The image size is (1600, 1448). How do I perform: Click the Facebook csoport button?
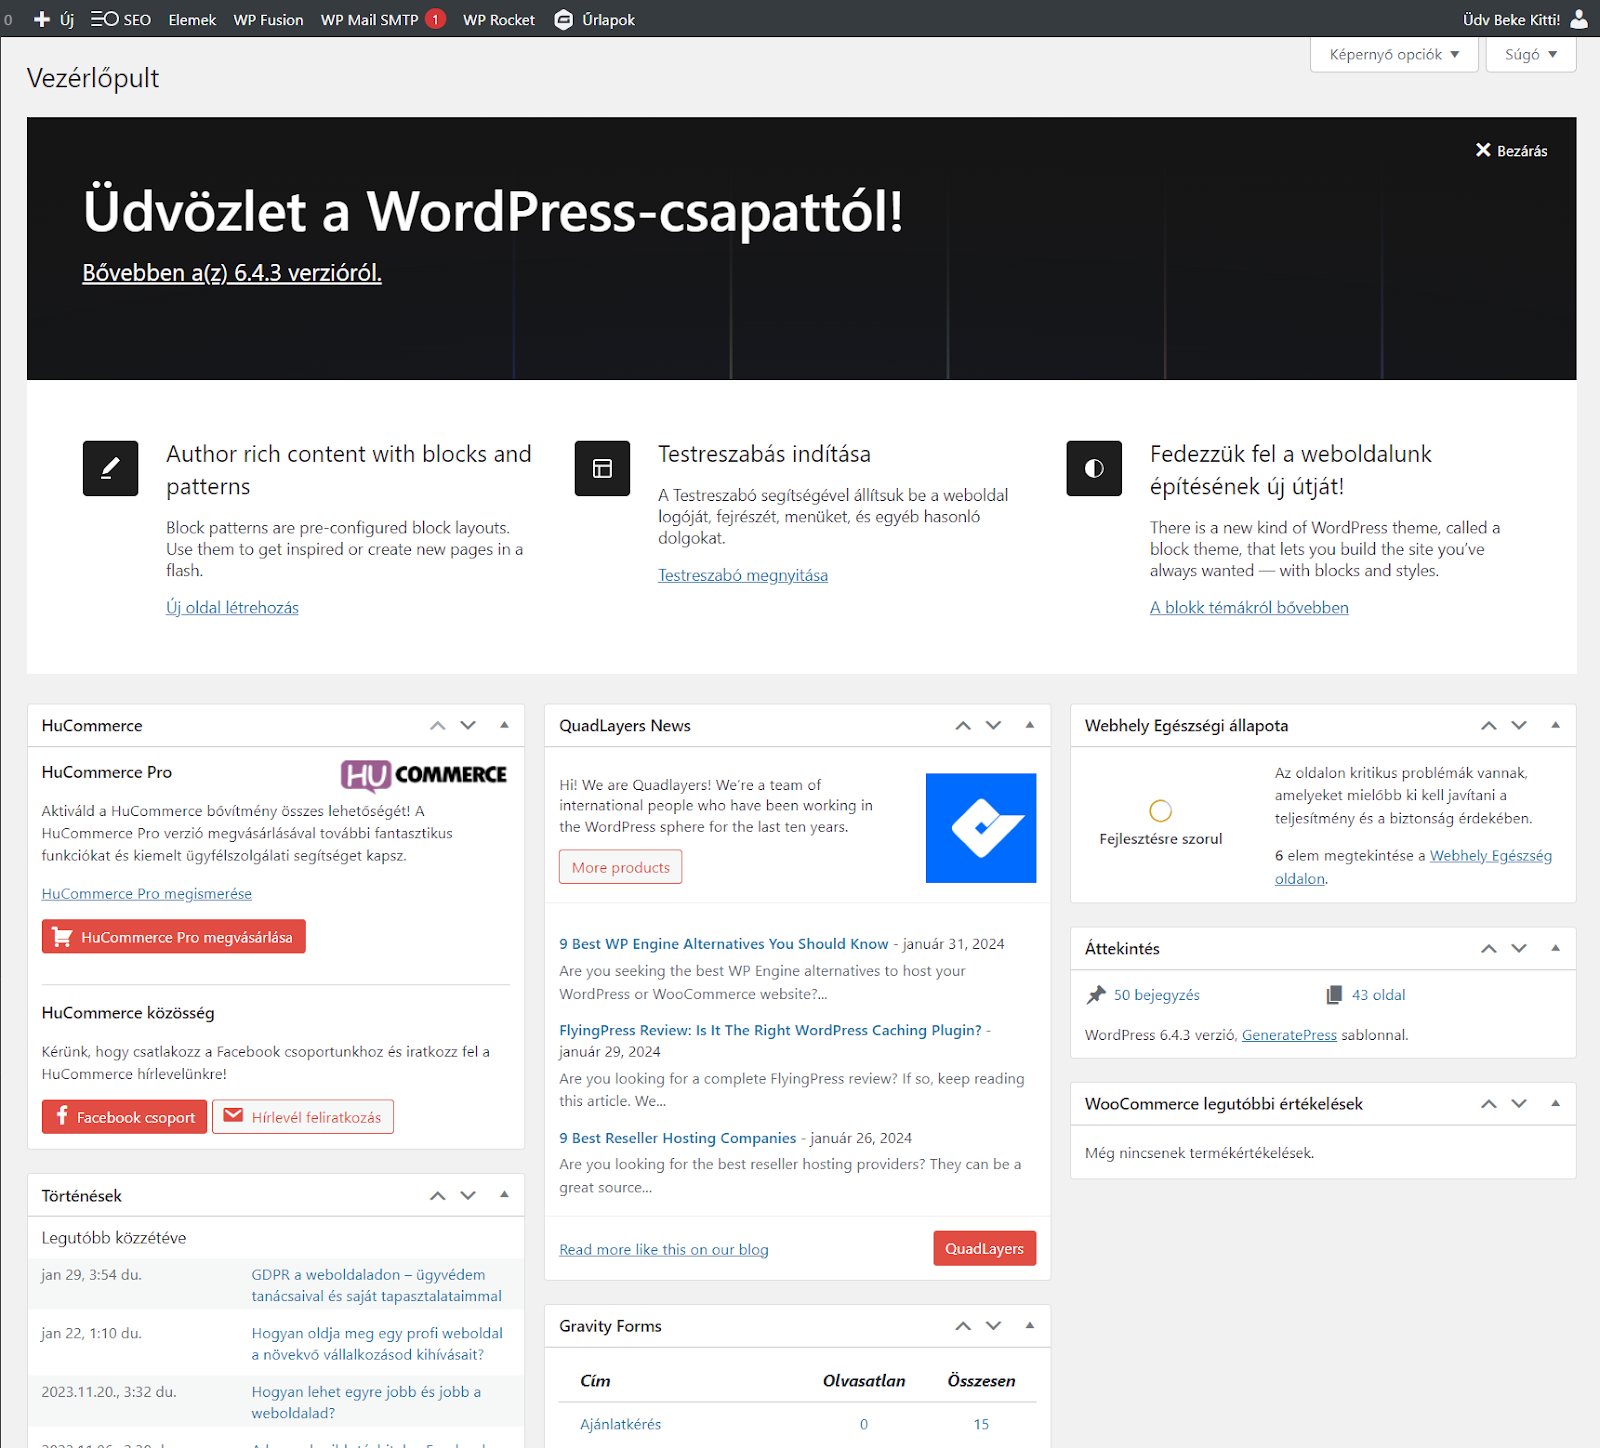[x=125, y=1117]
